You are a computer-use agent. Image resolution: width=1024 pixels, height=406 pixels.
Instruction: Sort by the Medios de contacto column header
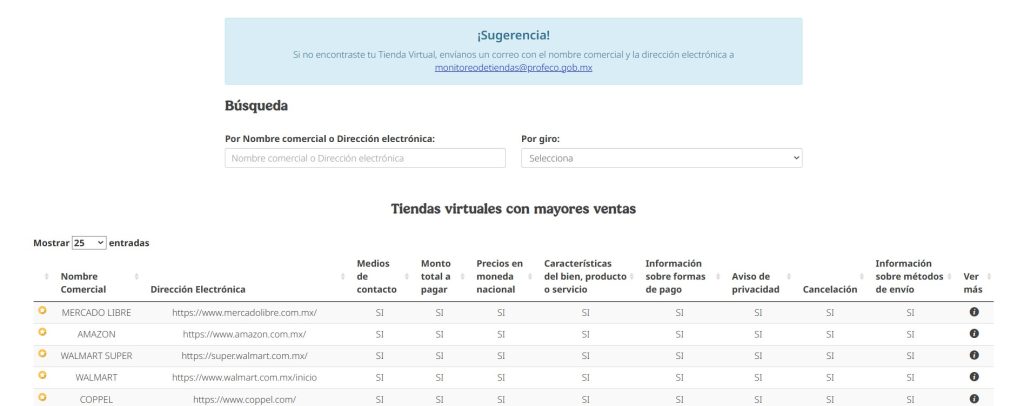click(x=376, y=276)
